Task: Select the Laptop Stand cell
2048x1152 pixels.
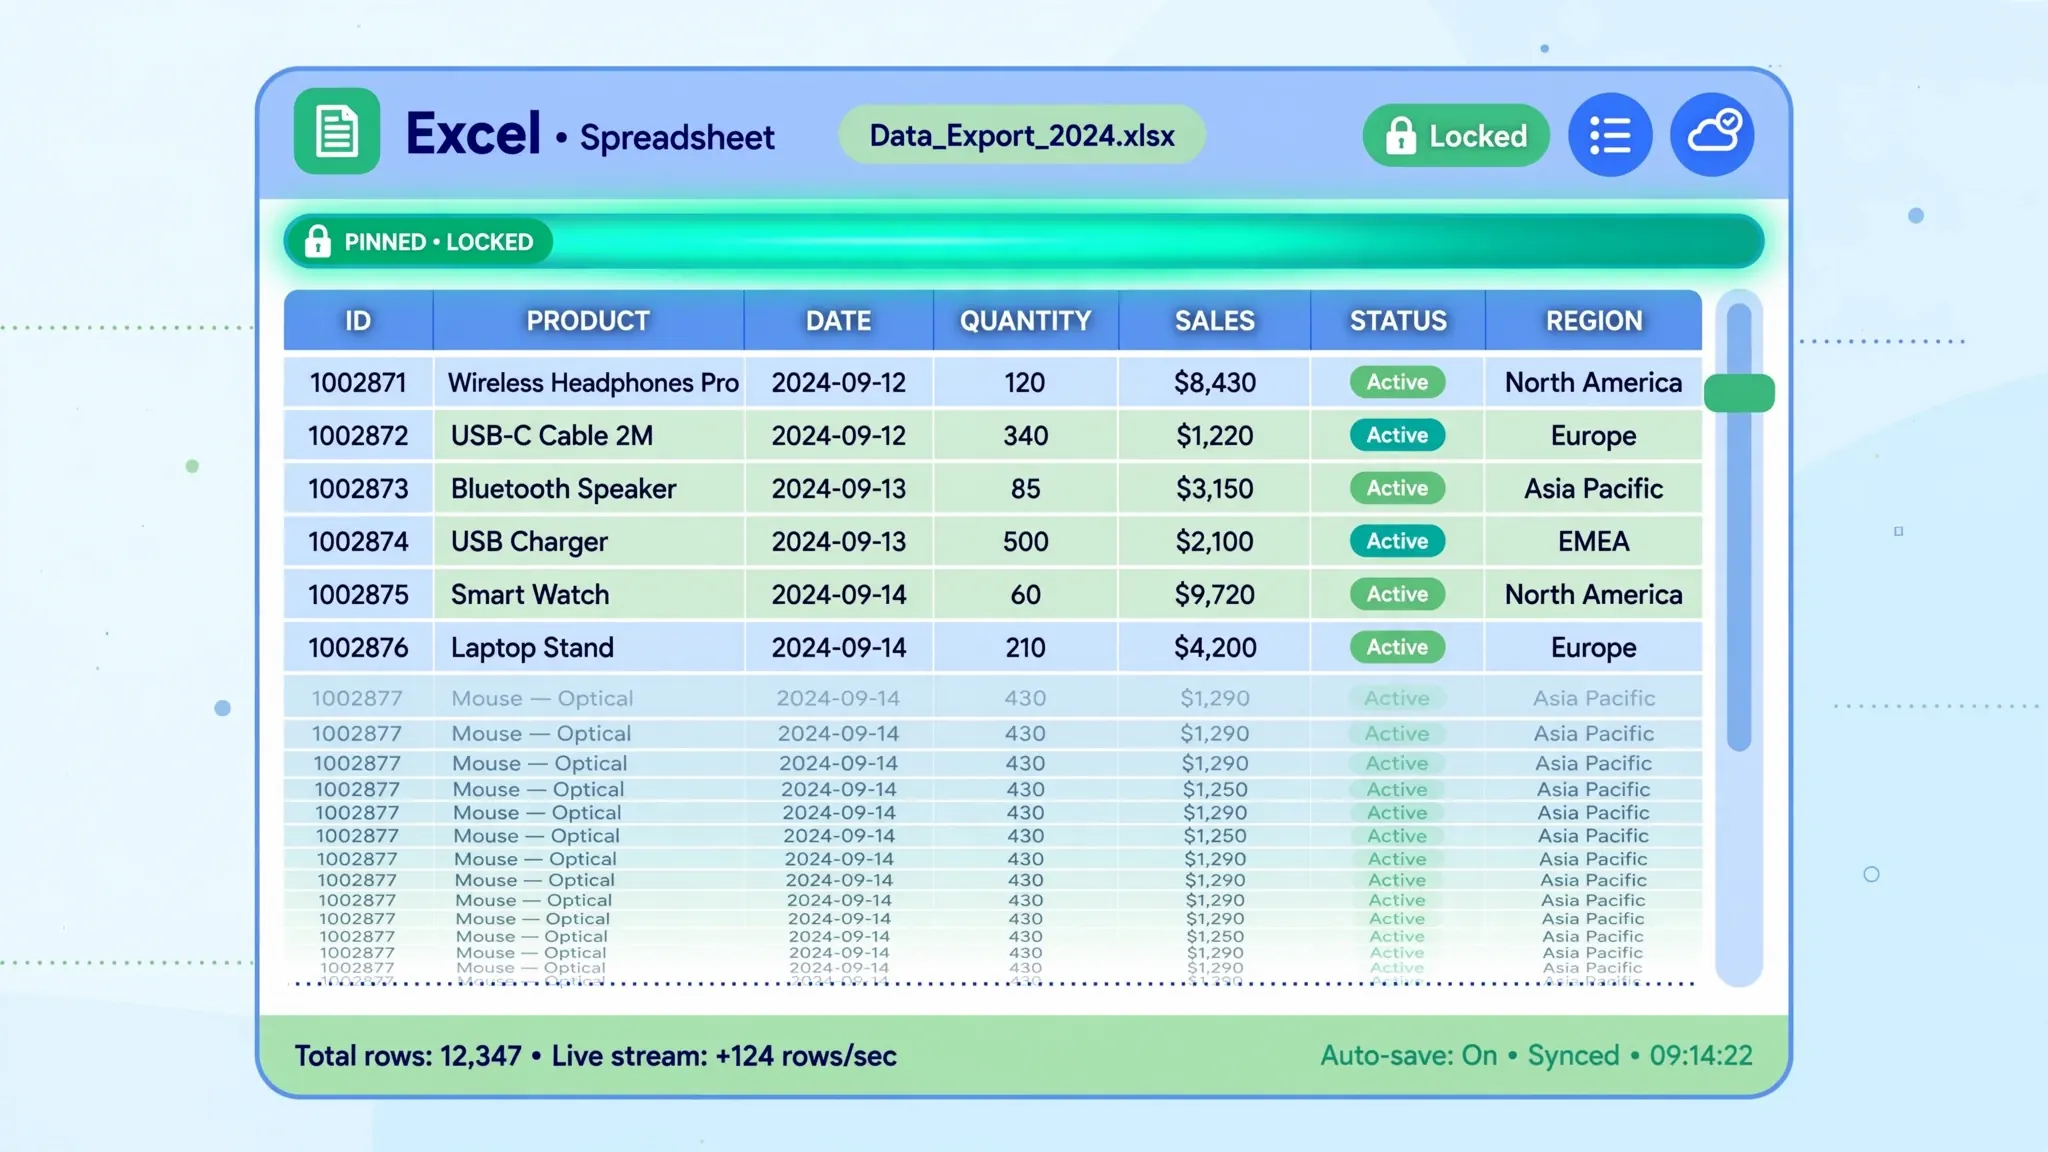Action: (x=588, y=647)
